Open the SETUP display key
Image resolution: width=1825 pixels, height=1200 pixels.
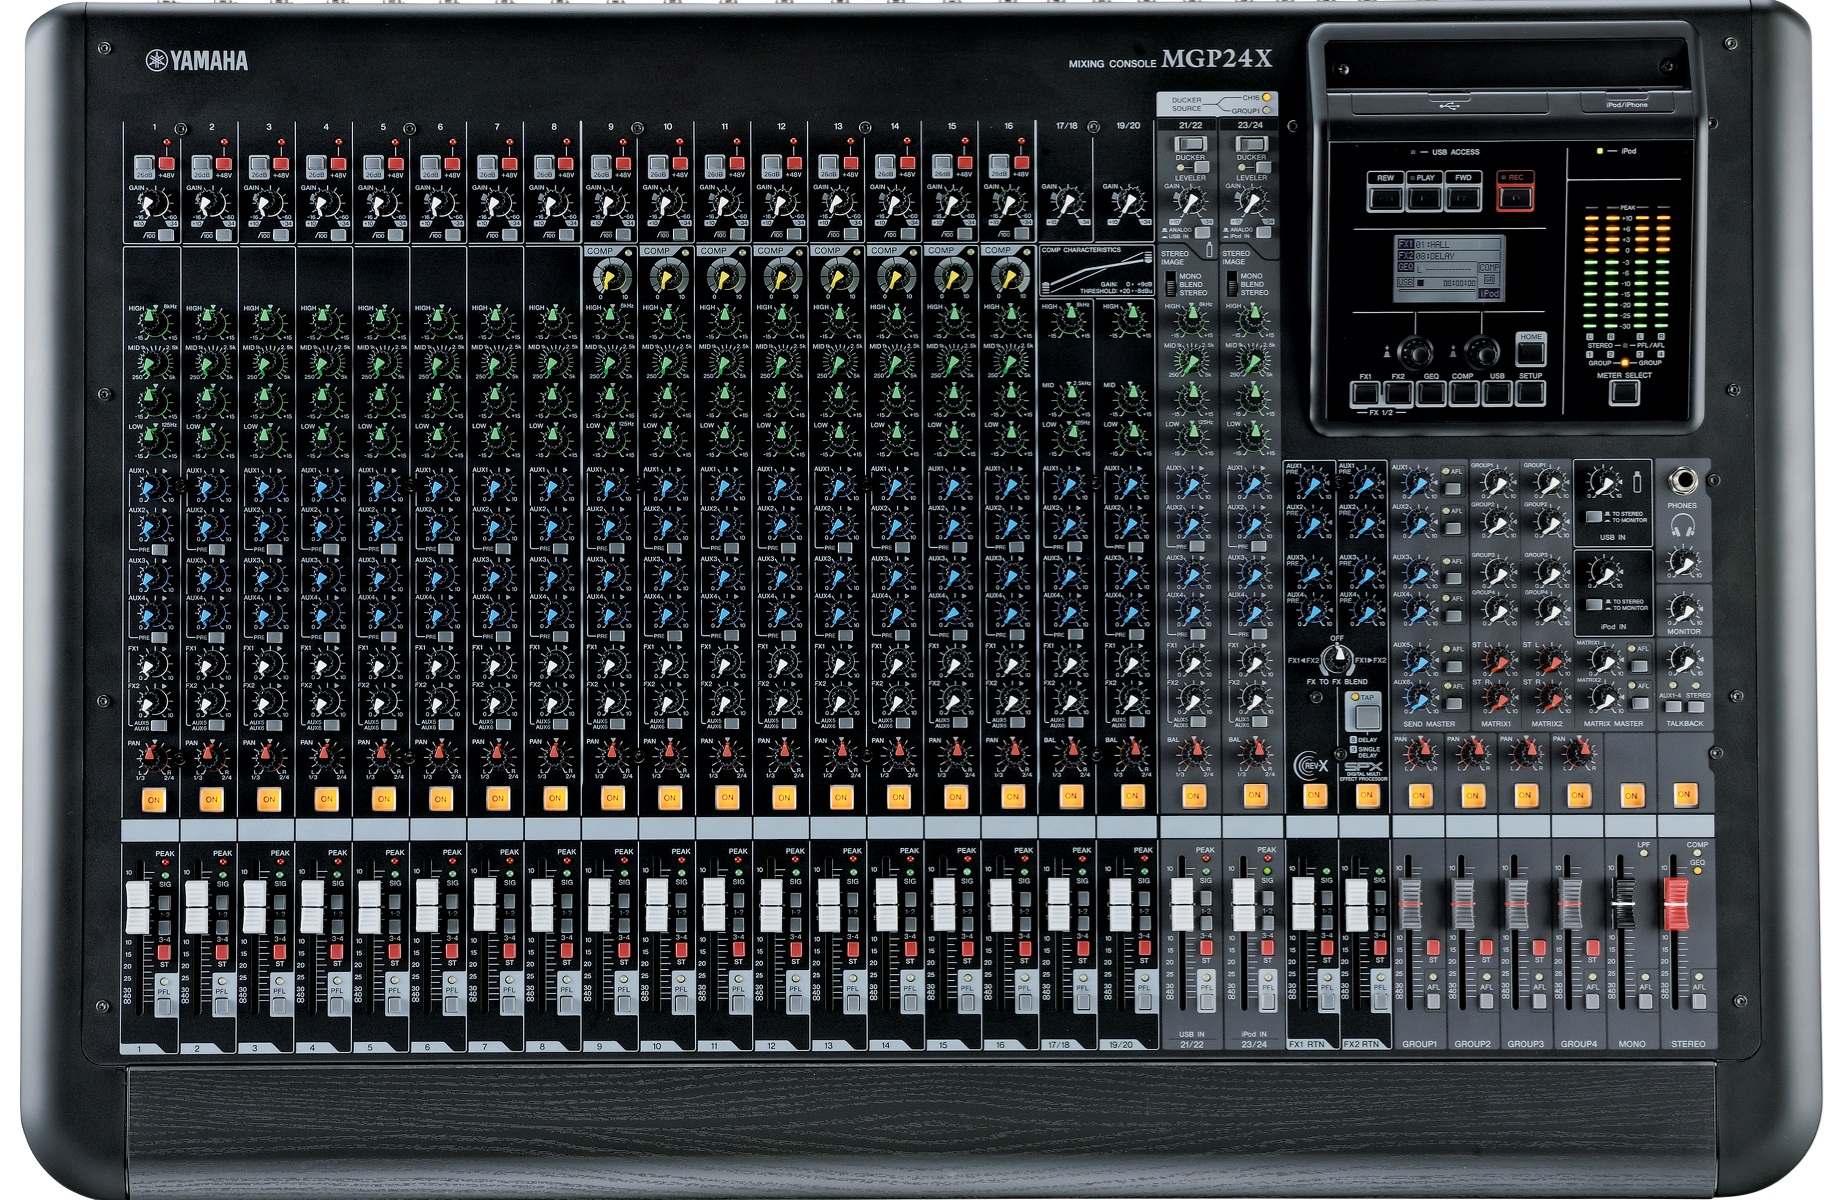click(x=1531, y=393)
